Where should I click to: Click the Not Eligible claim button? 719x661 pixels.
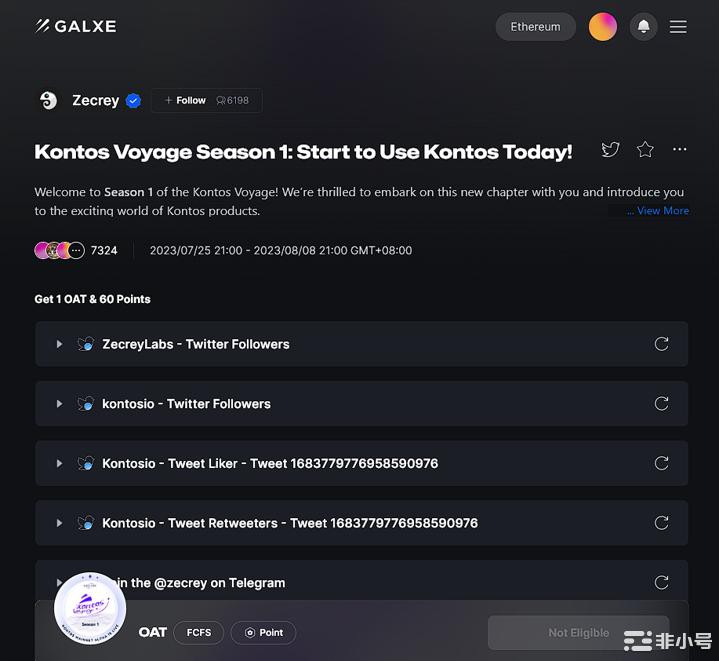(579, 633)
